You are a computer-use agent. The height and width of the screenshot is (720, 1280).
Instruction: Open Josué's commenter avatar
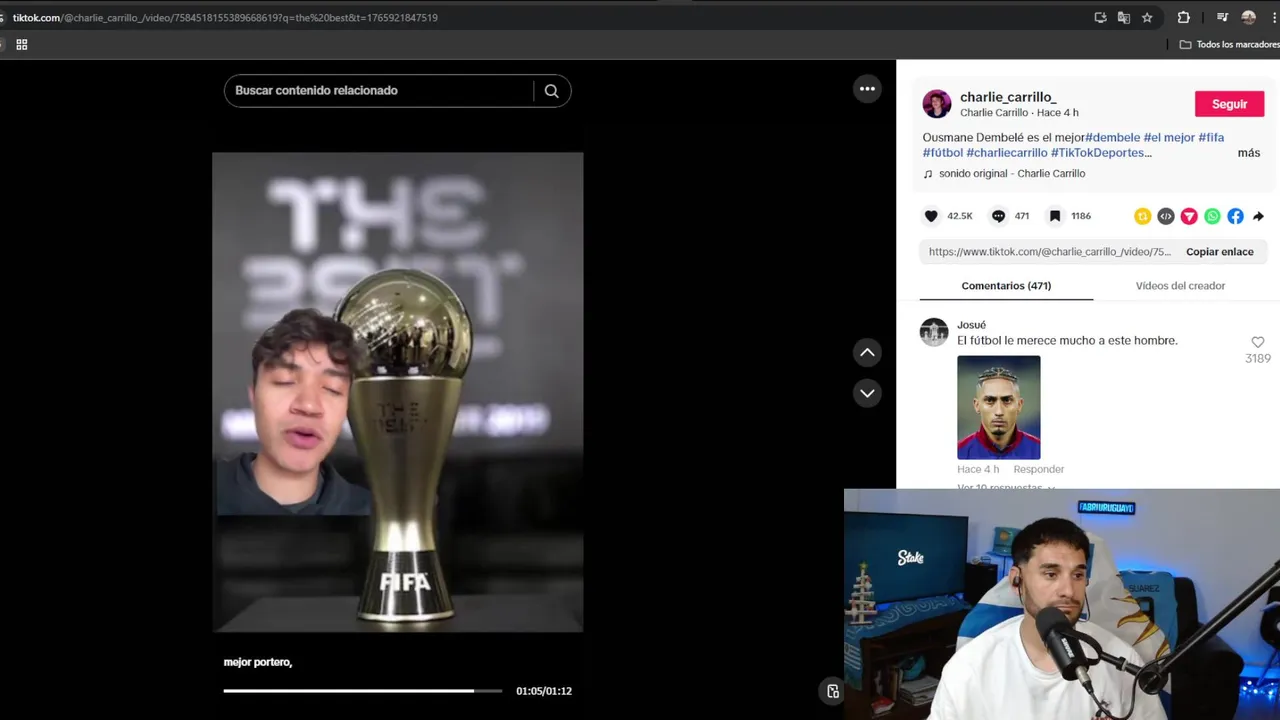(x=934, y=332)
